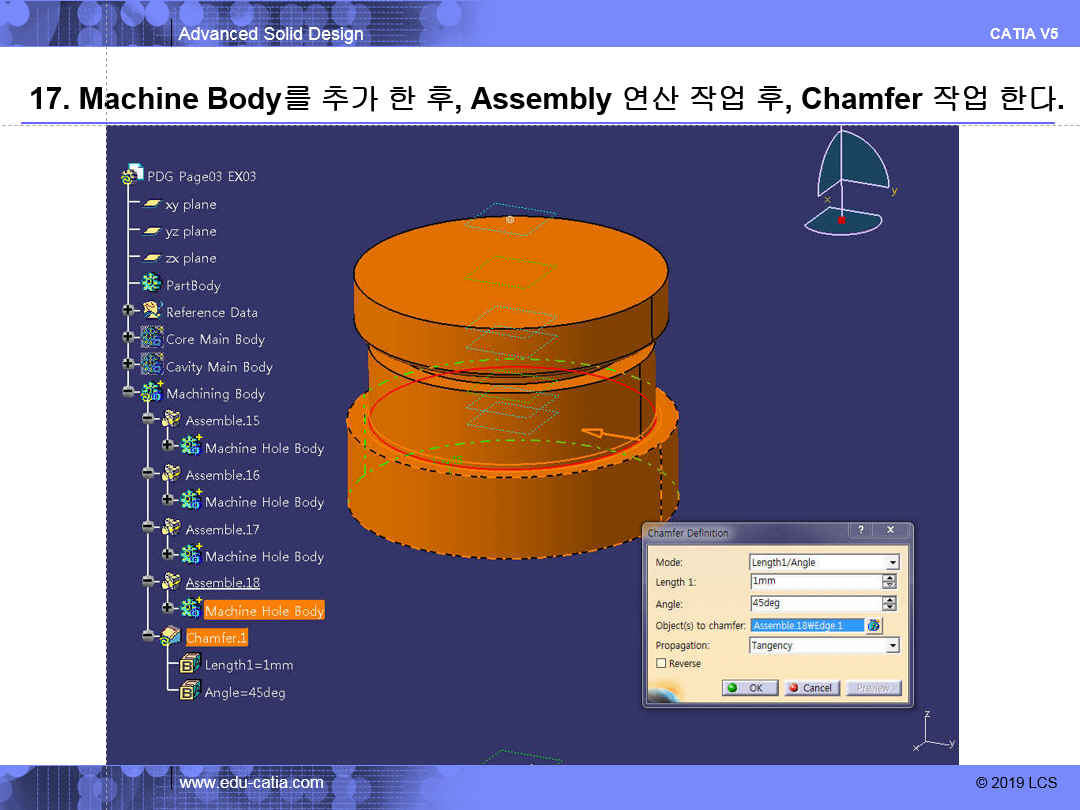The image size is (1080, 810).
Task: Enable the Reverse checkbox
Action: pyautogui.click(x=661, y=663)
